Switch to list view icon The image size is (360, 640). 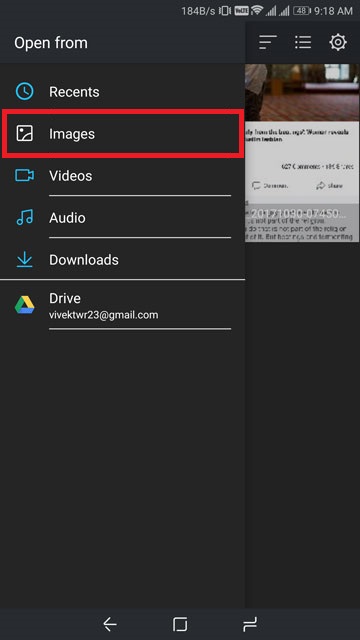point(303,42)
